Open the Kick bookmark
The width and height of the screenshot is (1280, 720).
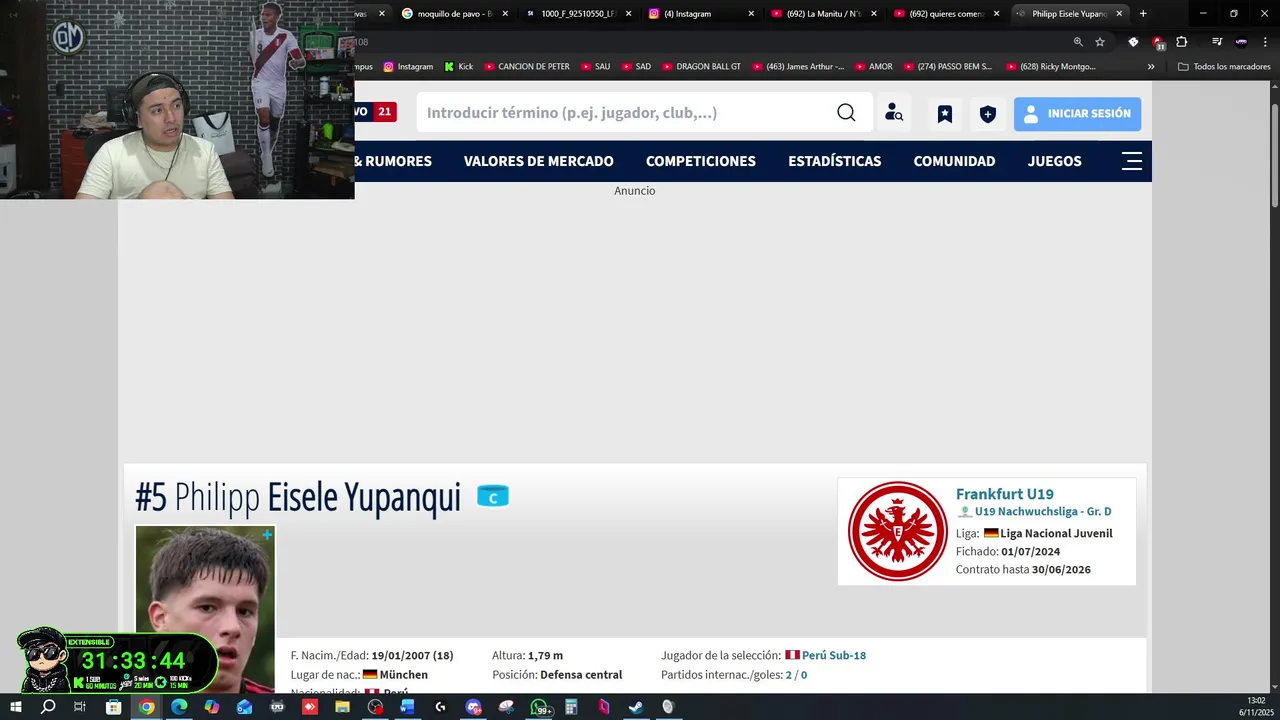coord(458,67)
